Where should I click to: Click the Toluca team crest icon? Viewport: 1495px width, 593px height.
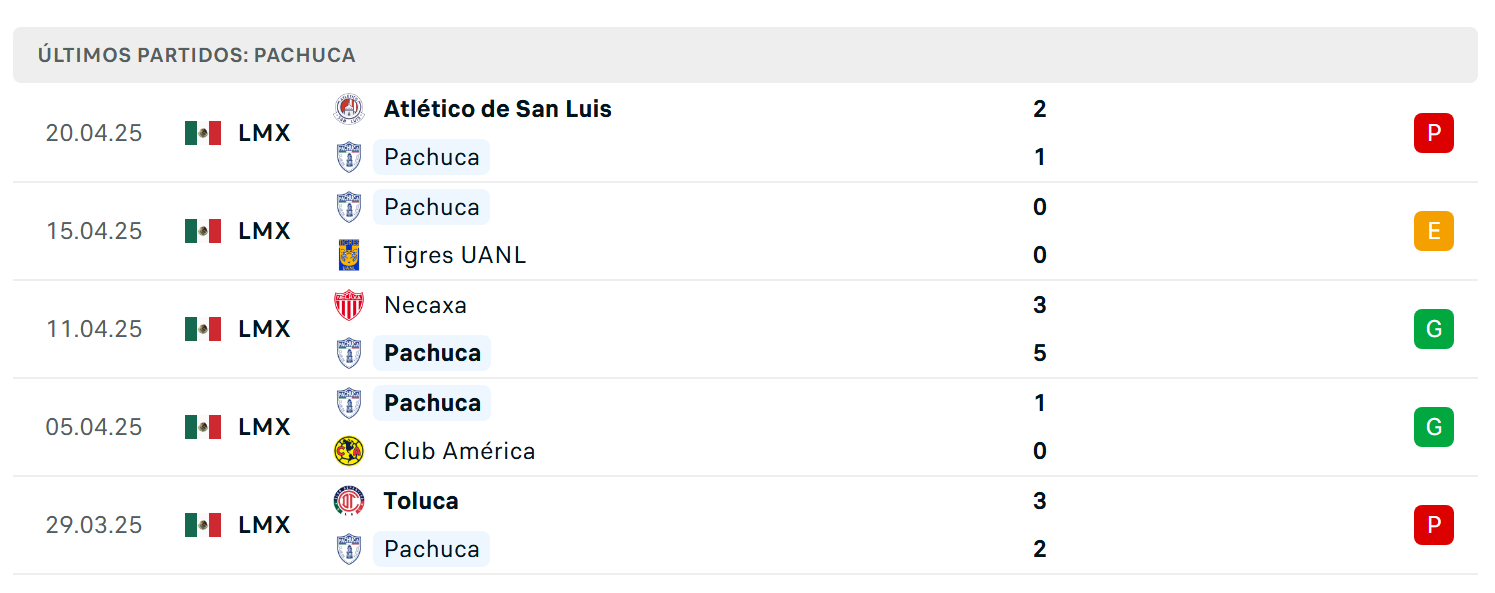coord(349,501)
